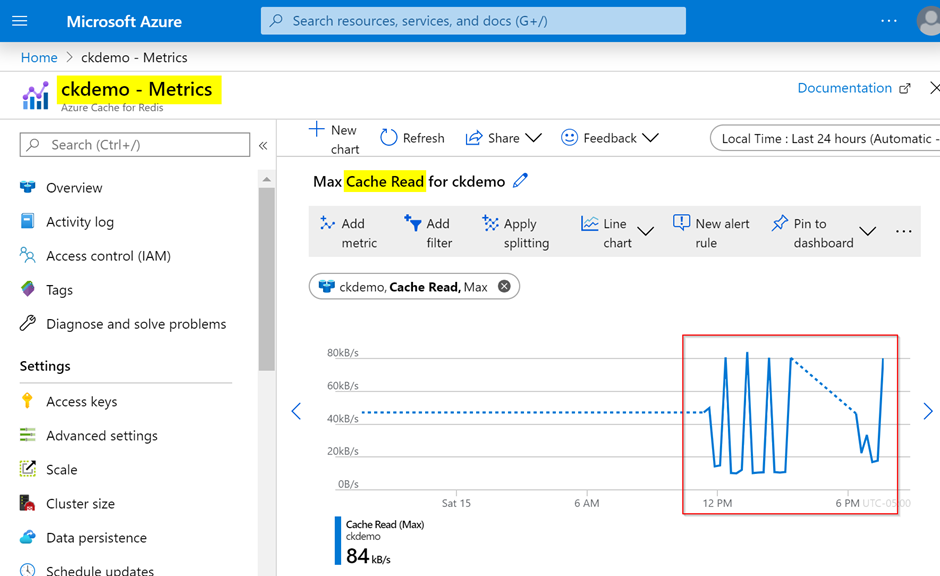
Task: Edit the chart title pencil icon
Action: point(520,180)
